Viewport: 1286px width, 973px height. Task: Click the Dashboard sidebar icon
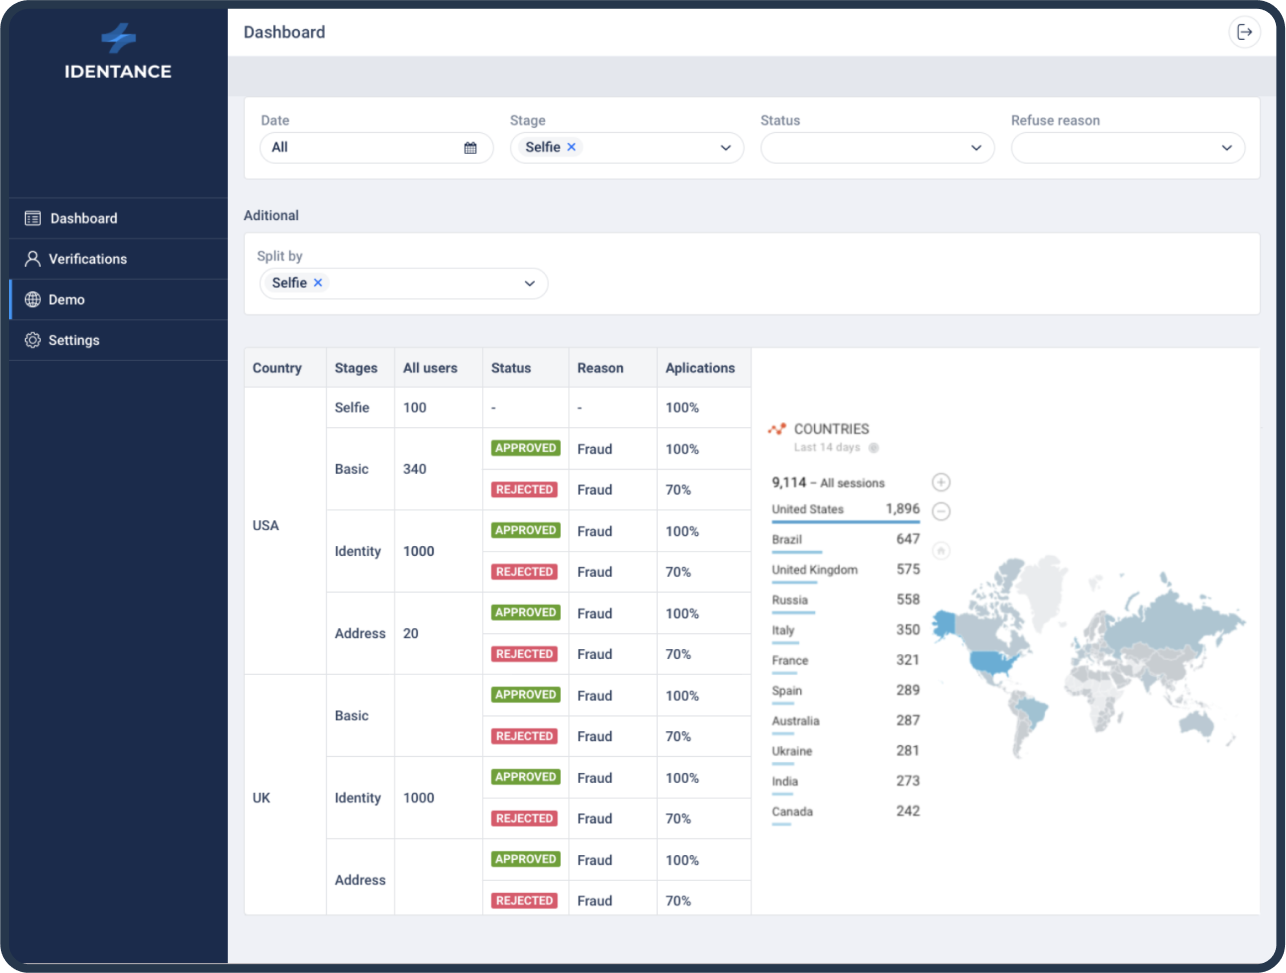coord(33,218)
